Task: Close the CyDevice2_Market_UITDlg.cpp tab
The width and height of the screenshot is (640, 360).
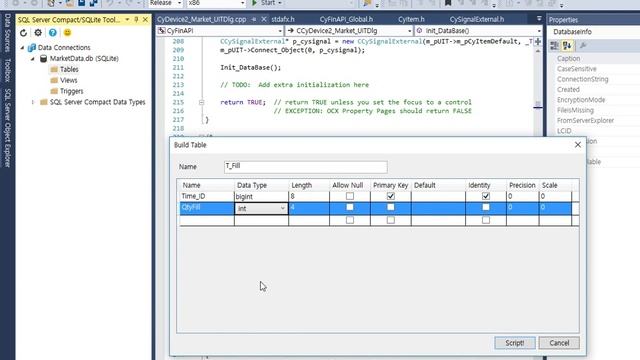Action: [264, 19]
